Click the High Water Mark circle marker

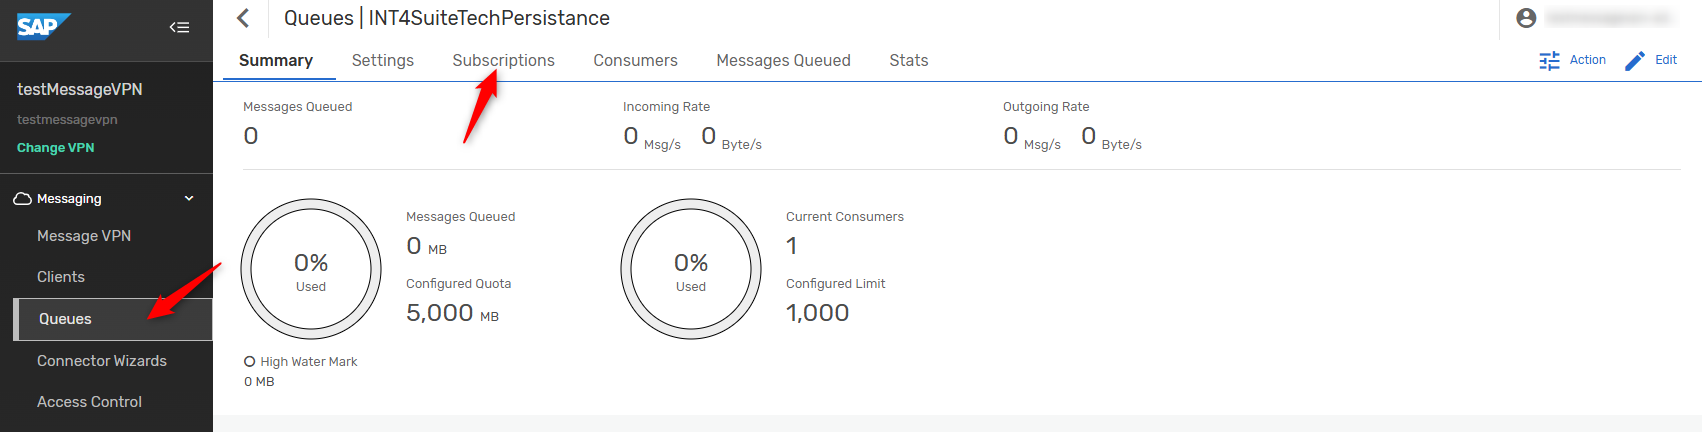(250, 362)
